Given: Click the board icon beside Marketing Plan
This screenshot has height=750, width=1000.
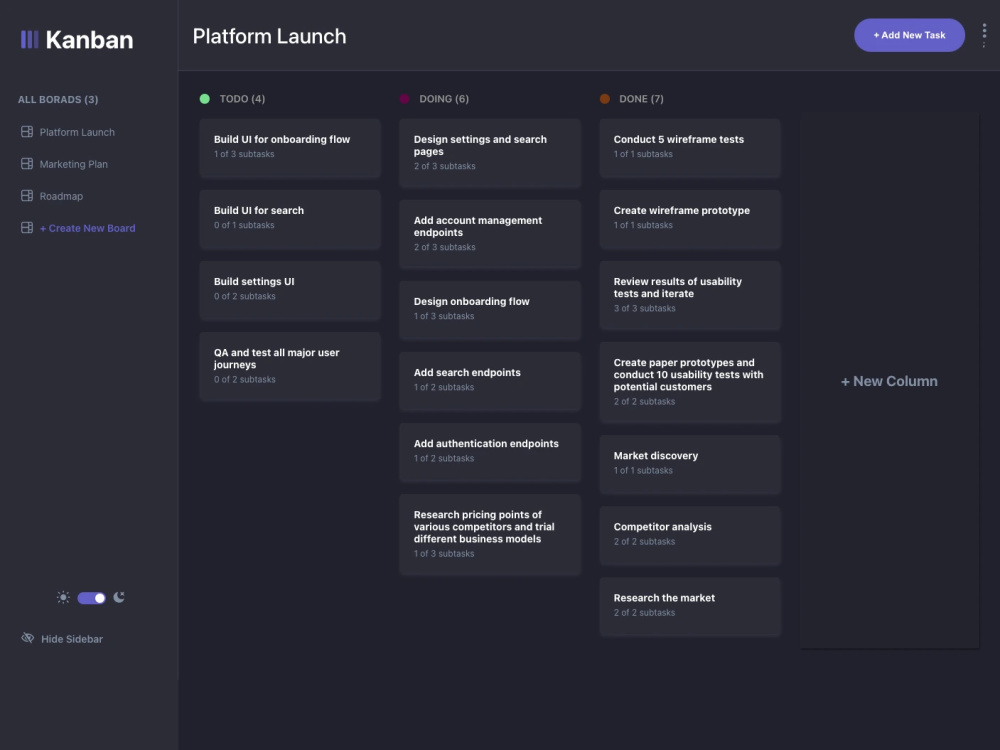Looking at the screenshot, I should [x=27, y=163].
